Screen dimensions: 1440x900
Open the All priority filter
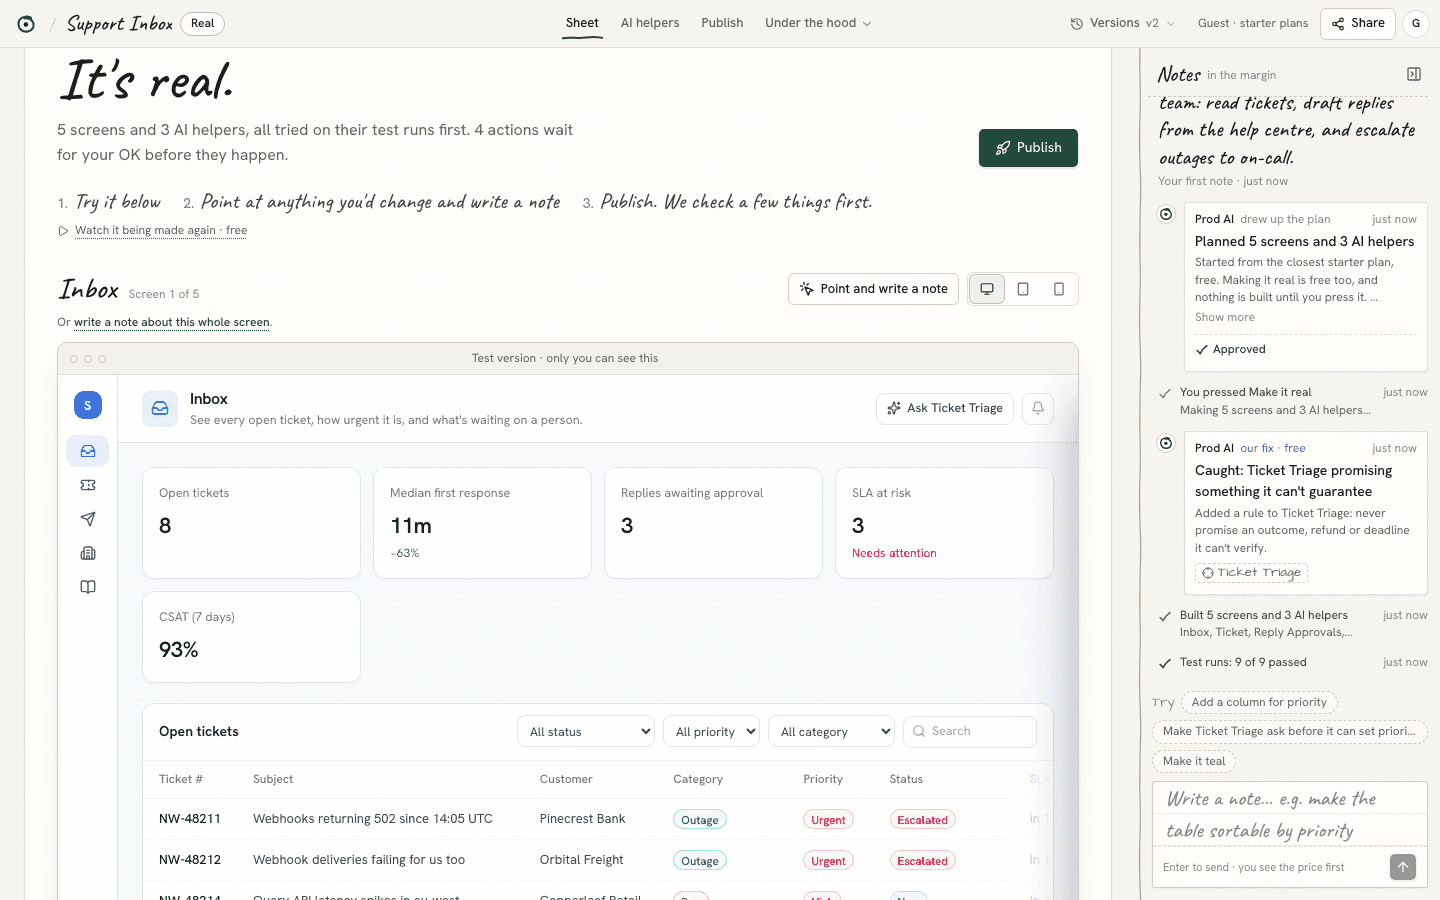tap(711, 731)
